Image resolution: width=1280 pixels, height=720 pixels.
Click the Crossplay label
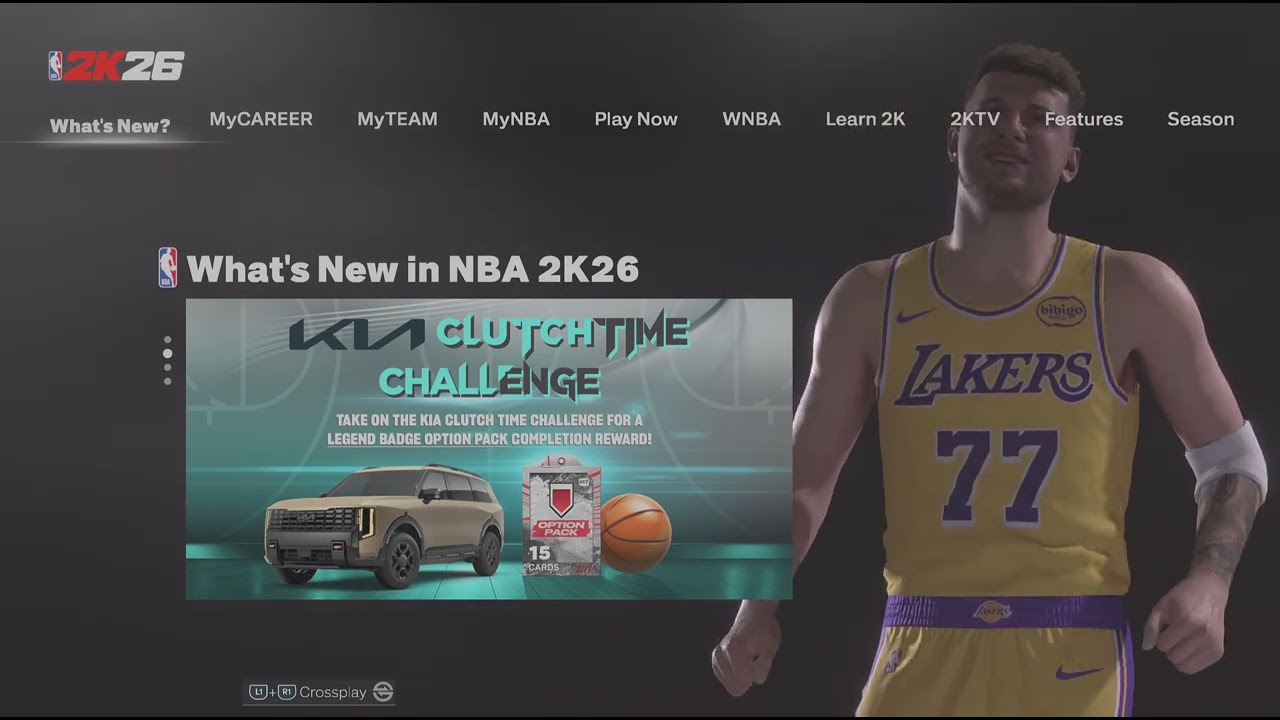(x=333, y=692)
